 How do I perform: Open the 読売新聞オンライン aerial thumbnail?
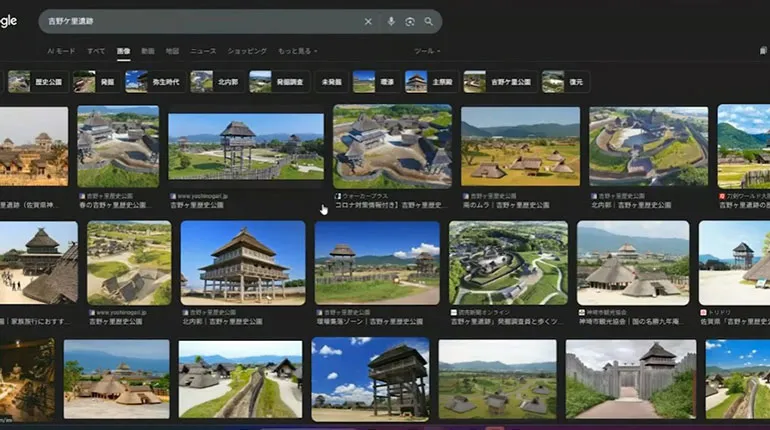tap(508, 263)
